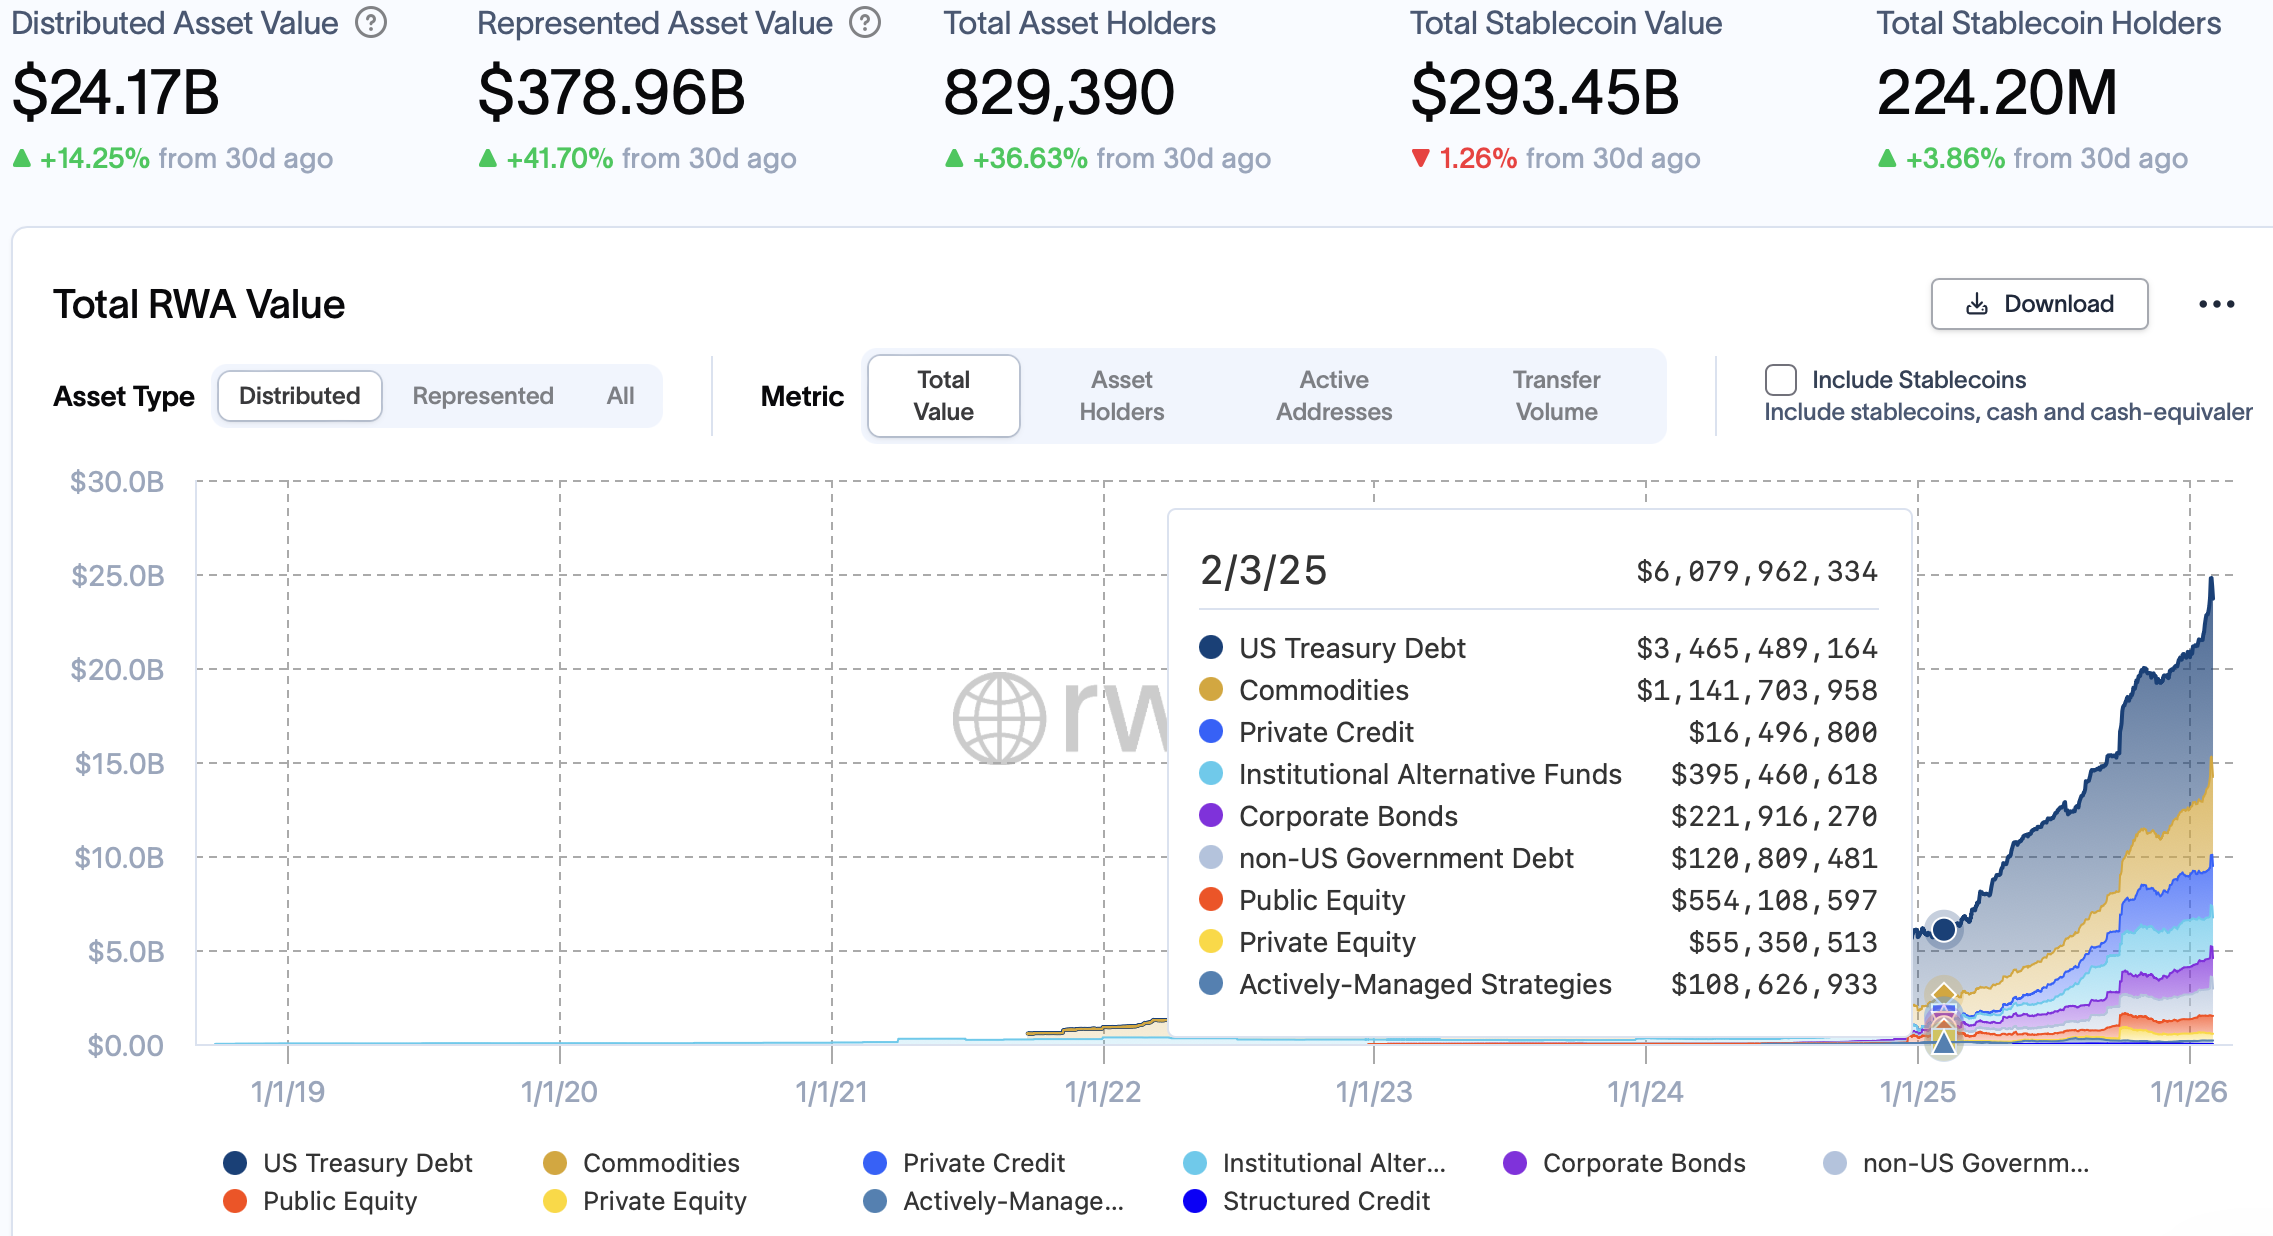
Task: Click the Corporate Bonds legend color swatch
Action: click(x=1515, y=1162)
